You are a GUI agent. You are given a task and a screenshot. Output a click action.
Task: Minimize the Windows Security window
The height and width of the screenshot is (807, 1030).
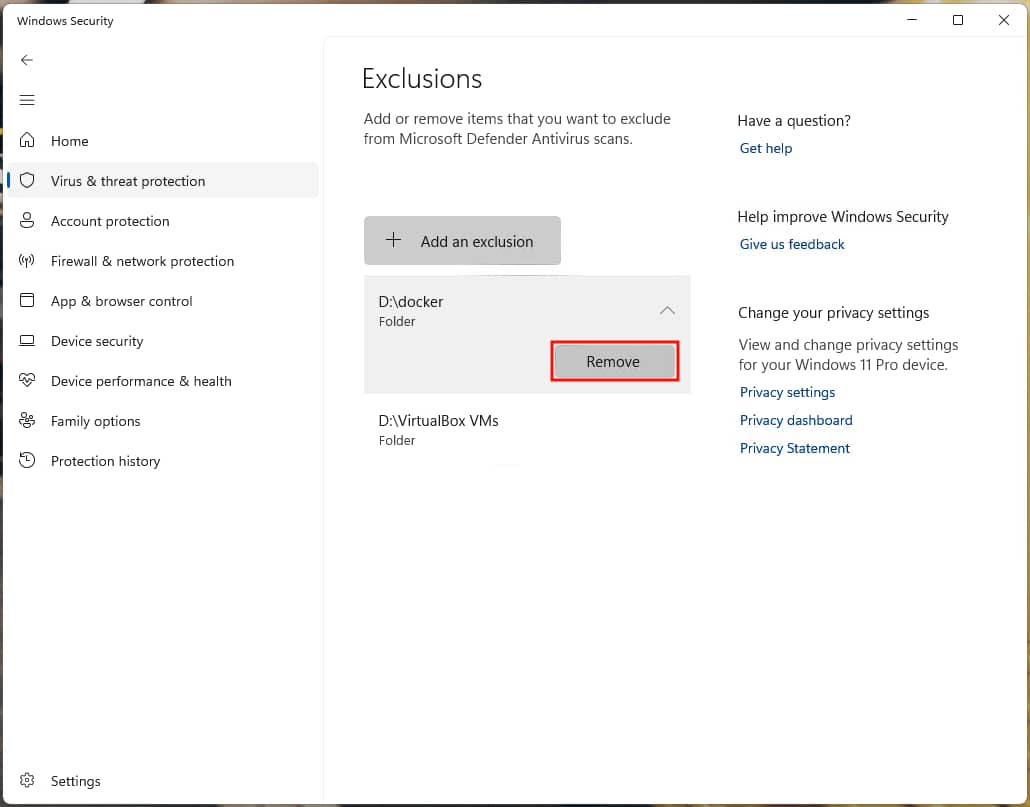(x=912, y=20)
